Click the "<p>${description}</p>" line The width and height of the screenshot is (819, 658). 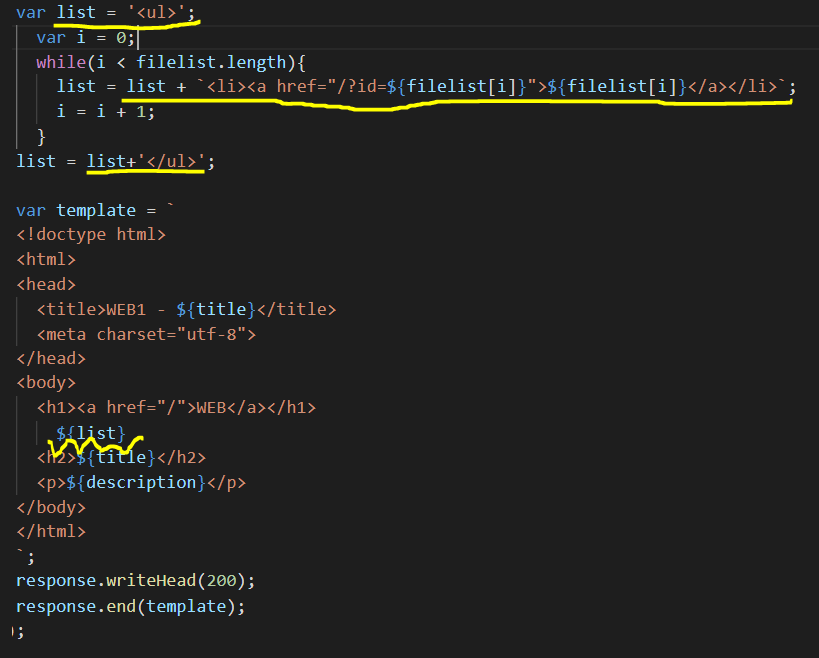(x=141, y=483)
